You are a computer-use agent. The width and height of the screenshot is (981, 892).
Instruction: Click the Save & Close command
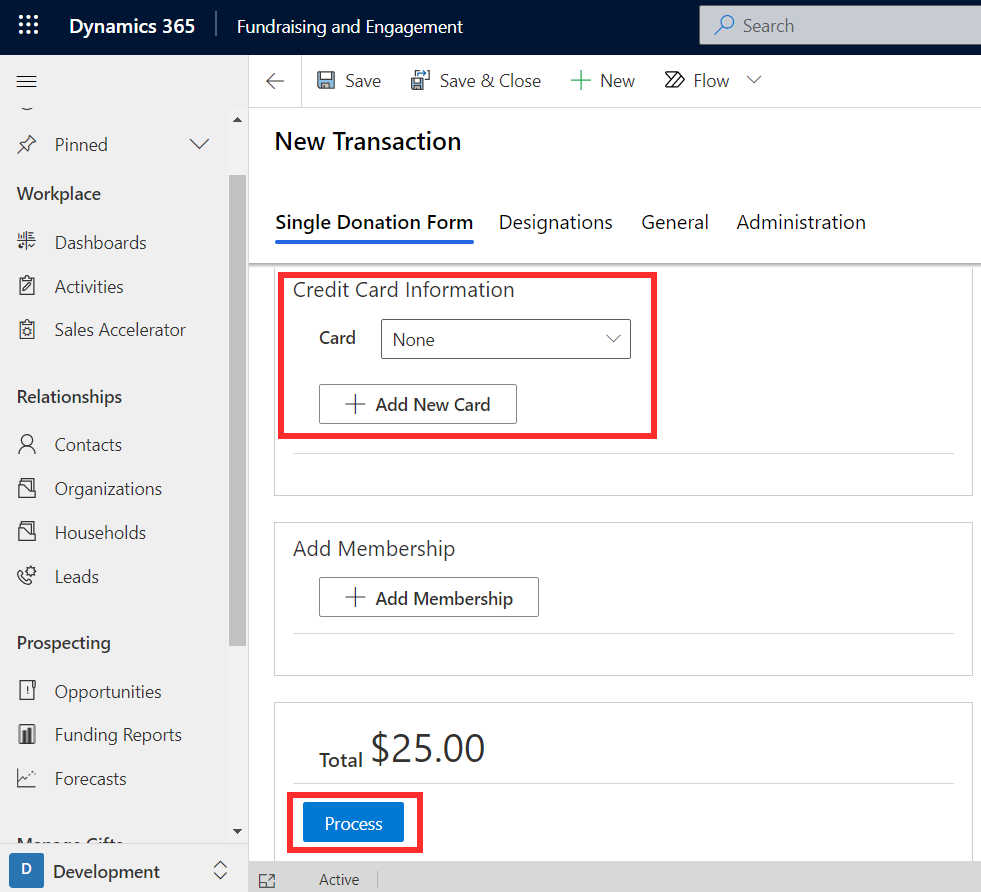pyautogui.click(x=475, y=81)
